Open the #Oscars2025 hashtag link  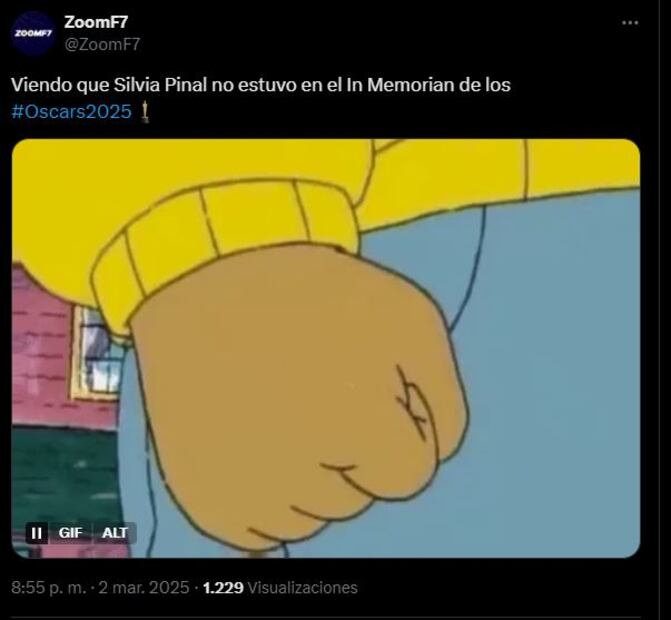coord(71,112)
